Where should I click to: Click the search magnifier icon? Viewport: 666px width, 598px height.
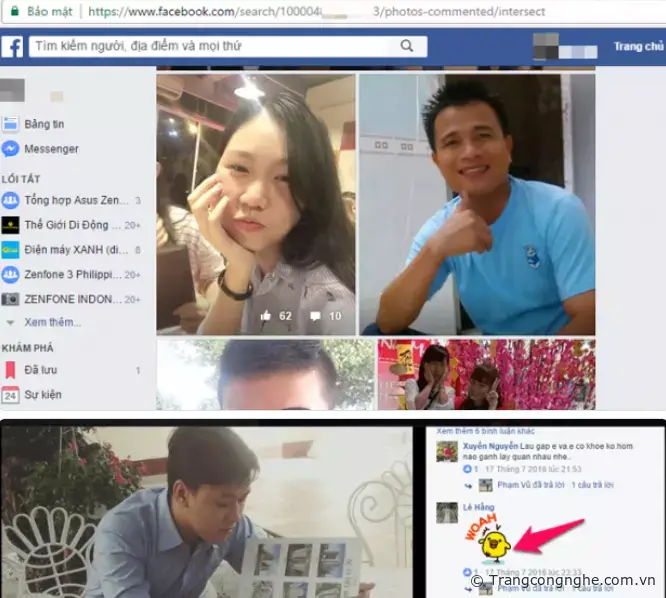[x=407, y=46]
